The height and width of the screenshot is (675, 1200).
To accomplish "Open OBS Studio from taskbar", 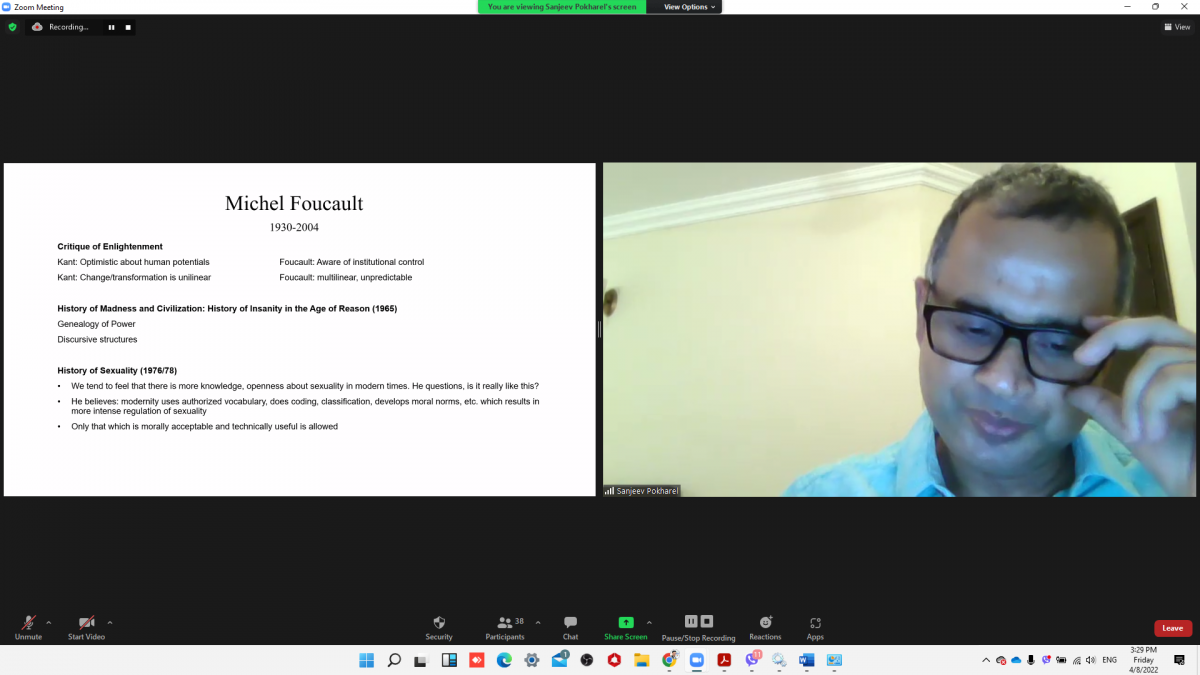I will [587, 660].
